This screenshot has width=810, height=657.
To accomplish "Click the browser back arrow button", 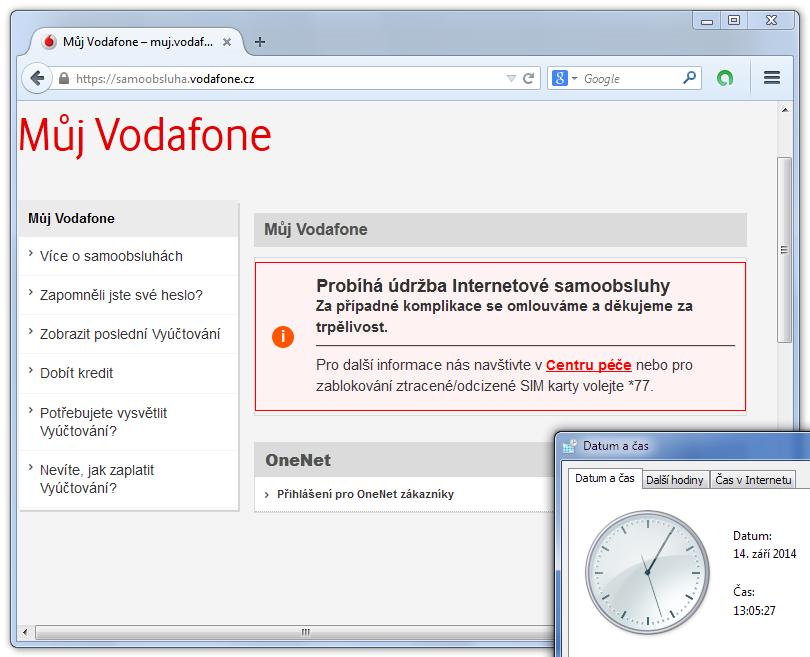I will tap(36, 78).
